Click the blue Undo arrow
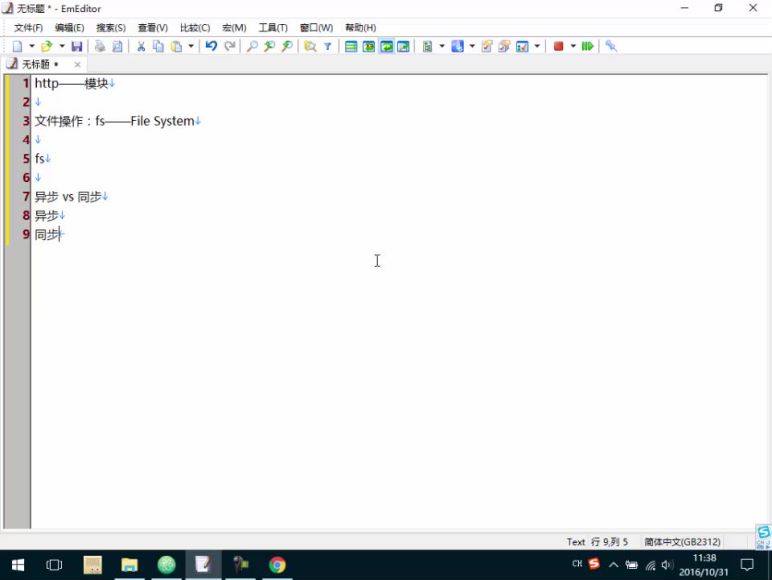Screen dimensions: 772x580 point(211,46)
